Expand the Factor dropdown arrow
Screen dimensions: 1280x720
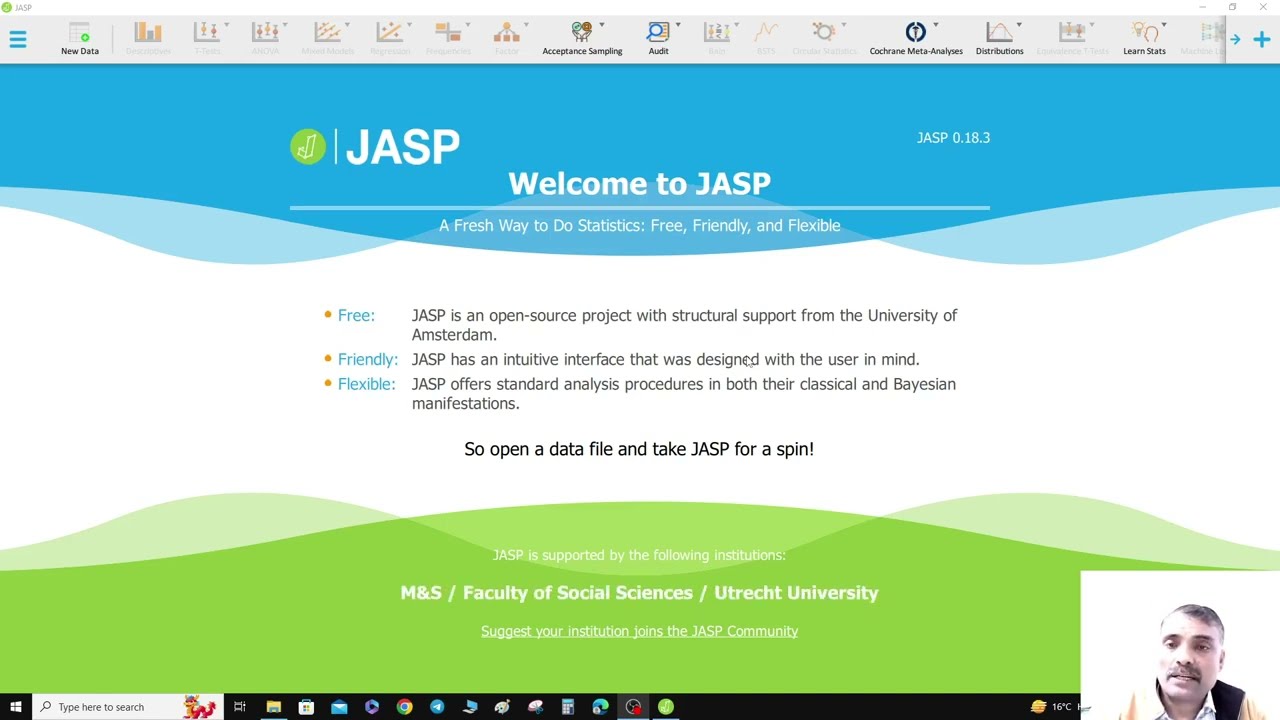[x=526, y=25]
